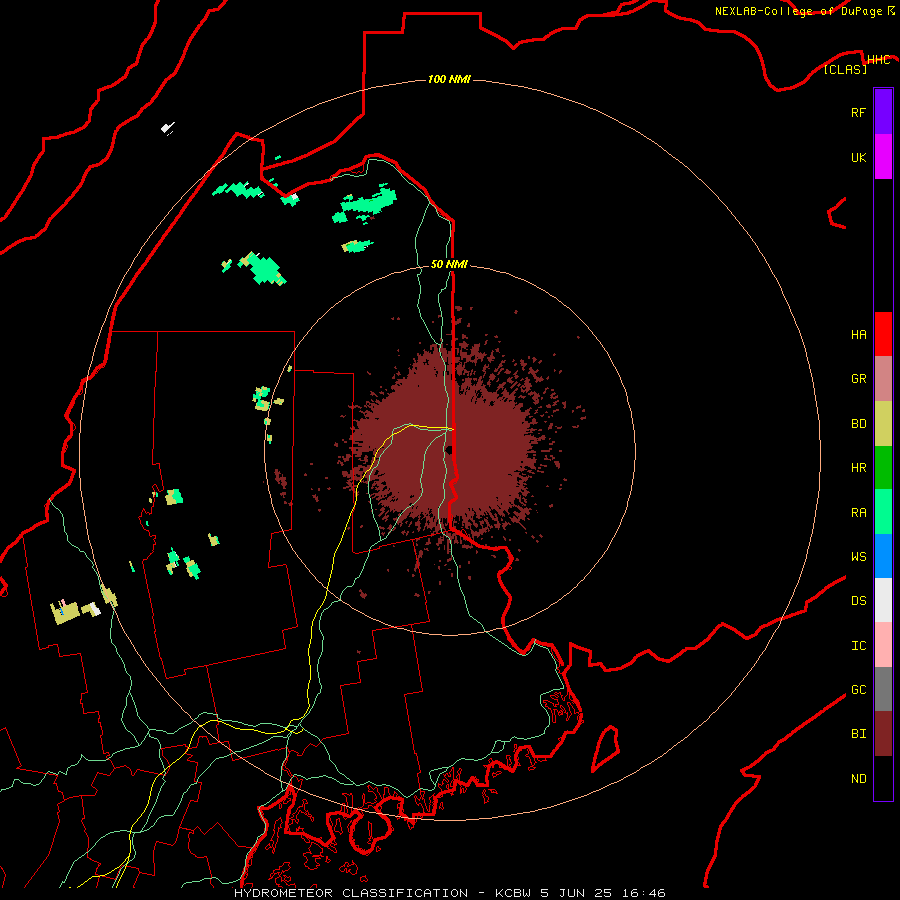Click the IC legend label

coord(859,646)
